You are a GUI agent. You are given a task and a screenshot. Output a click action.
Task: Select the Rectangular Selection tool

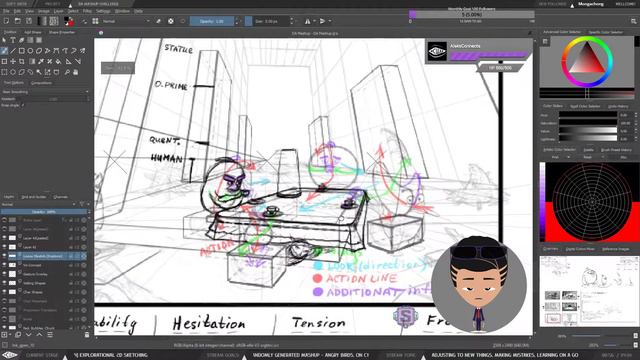pos(4,72)
